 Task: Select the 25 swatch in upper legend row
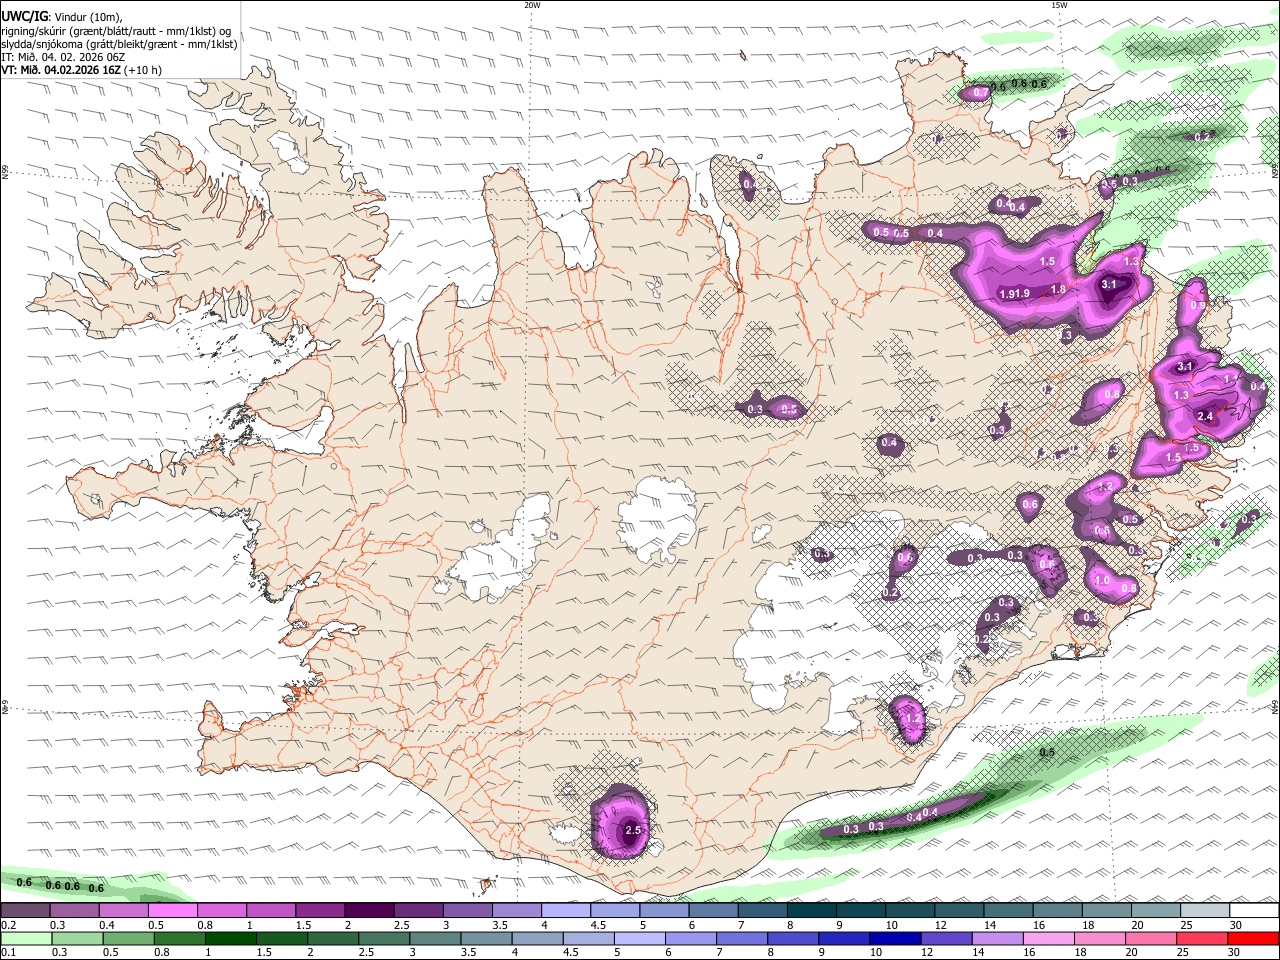(1204, 911)
